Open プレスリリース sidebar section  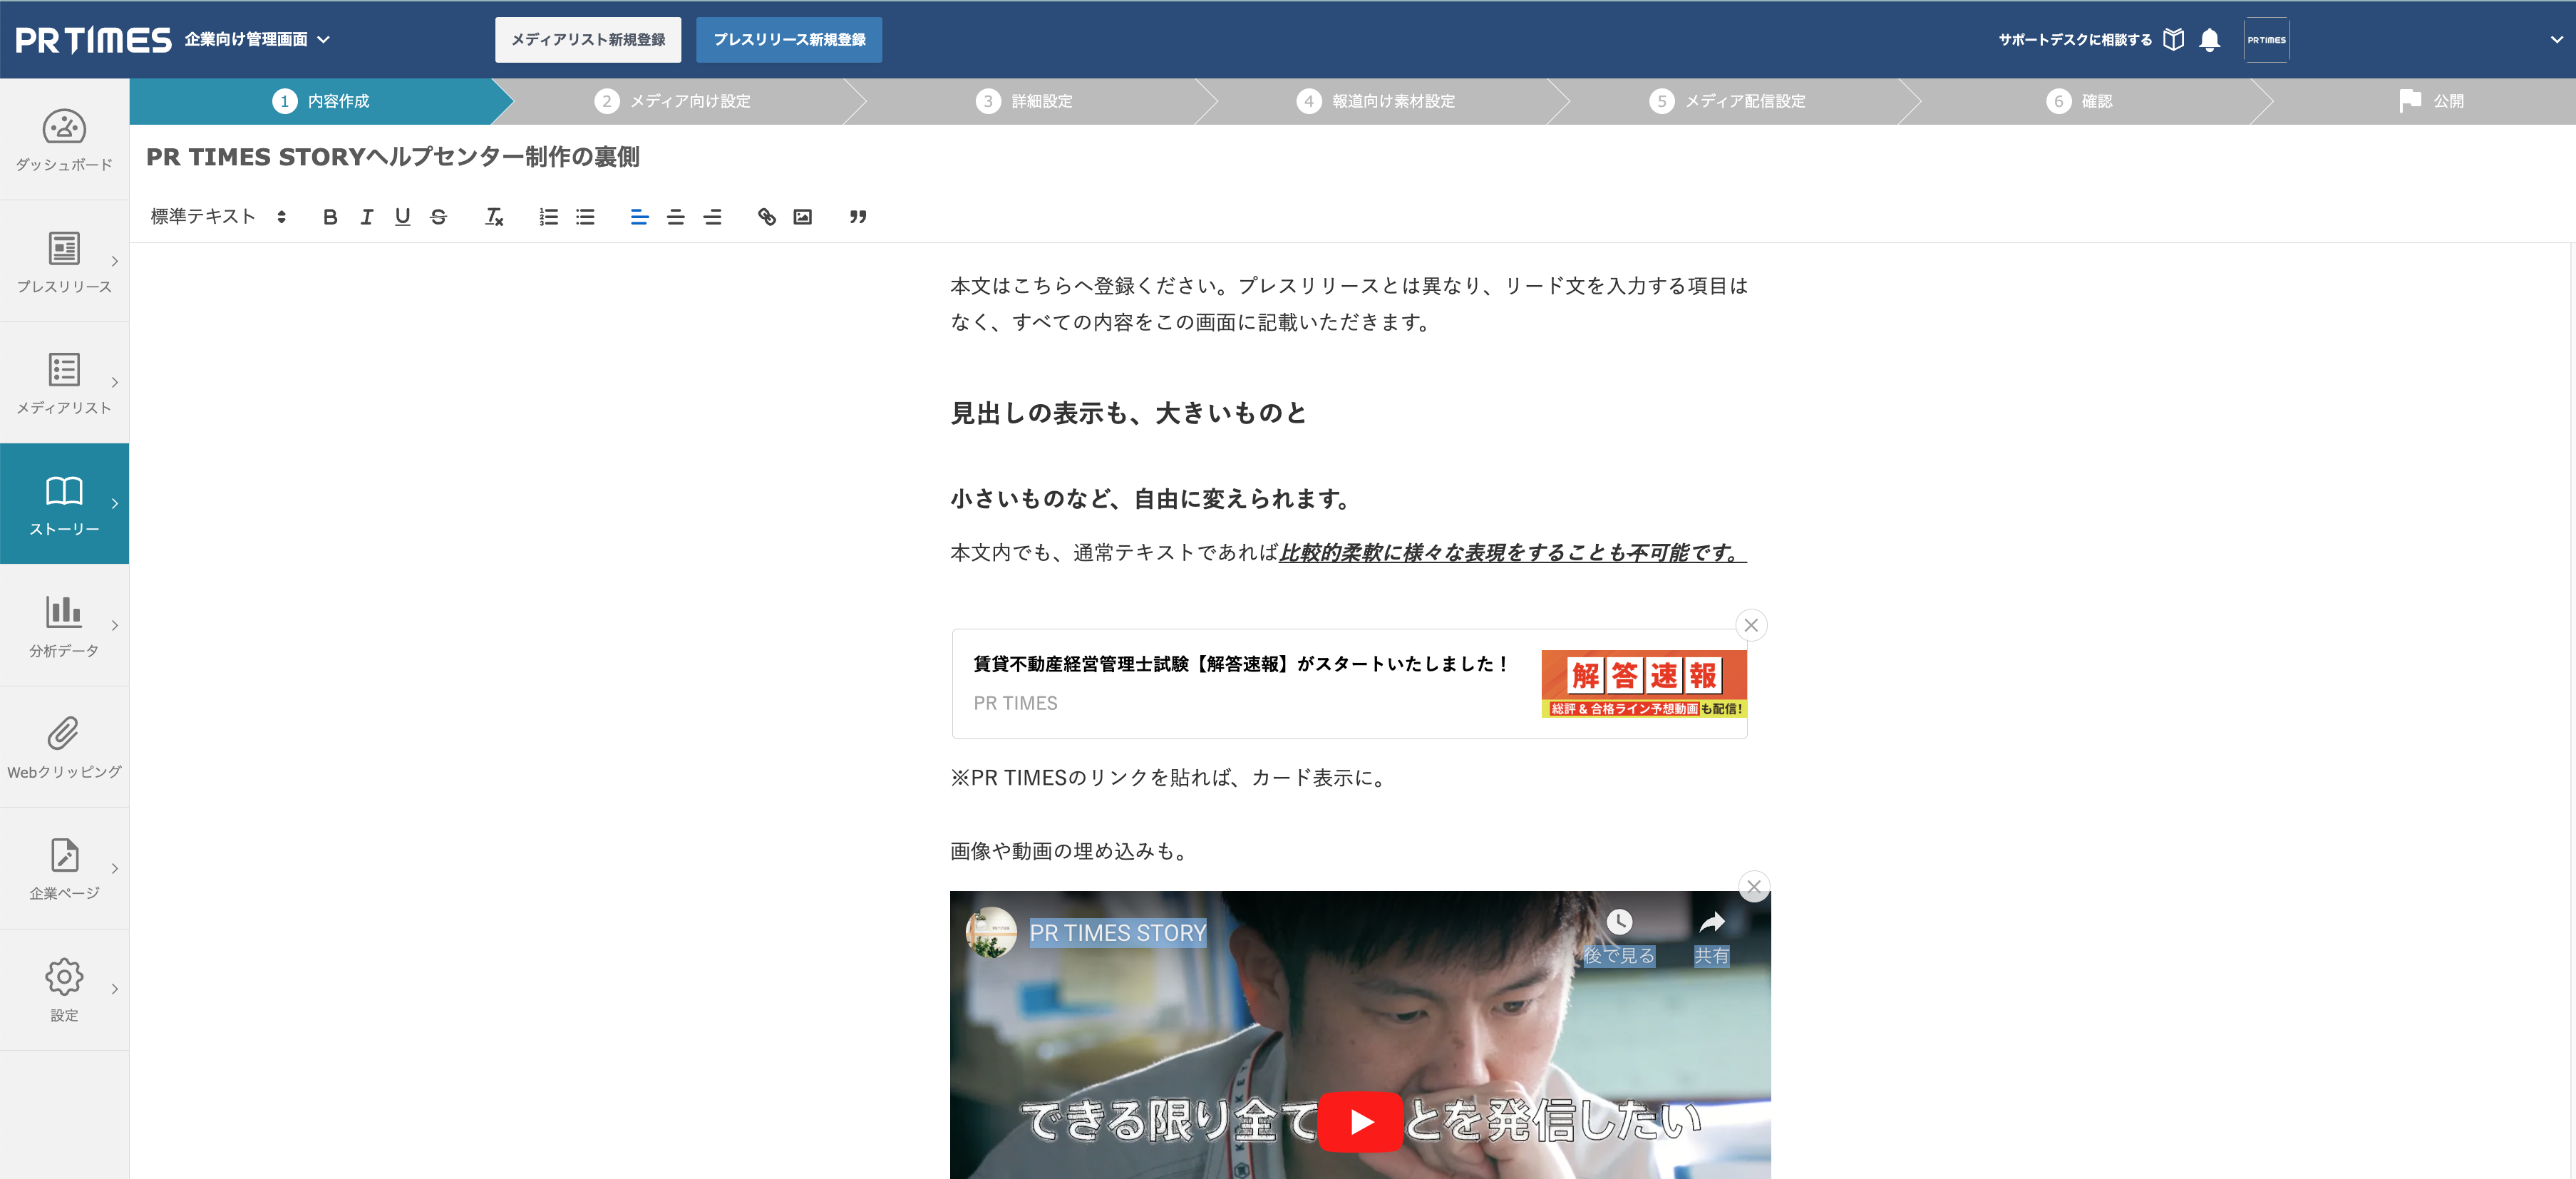64,262
